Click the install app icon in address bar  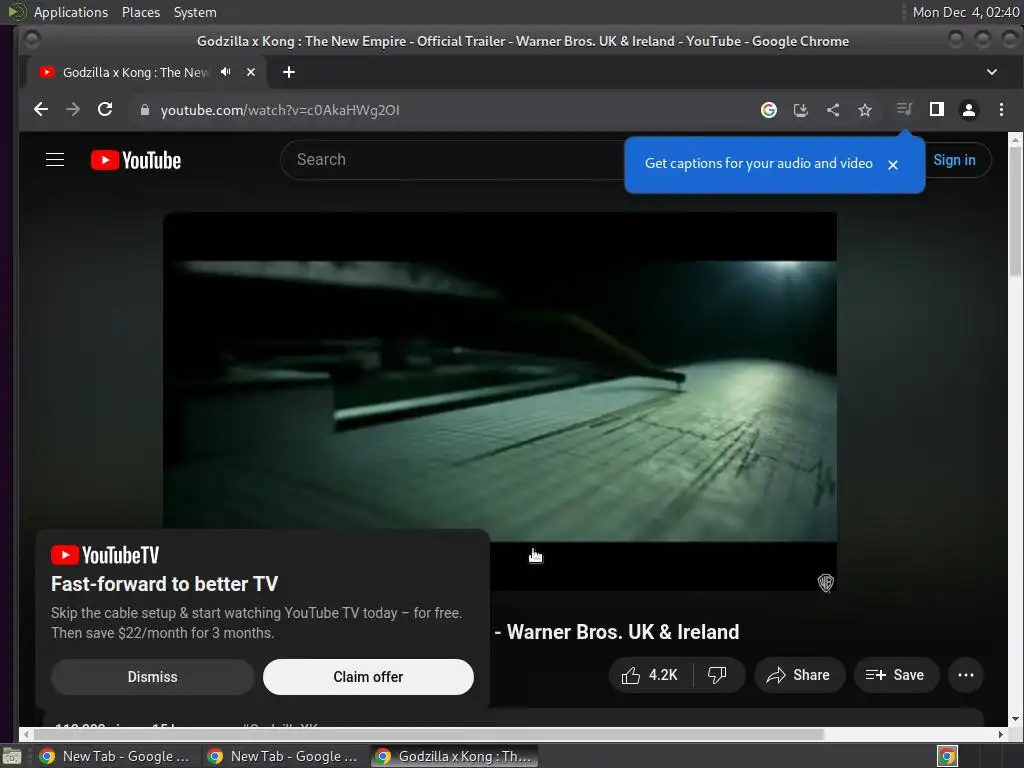801,110
